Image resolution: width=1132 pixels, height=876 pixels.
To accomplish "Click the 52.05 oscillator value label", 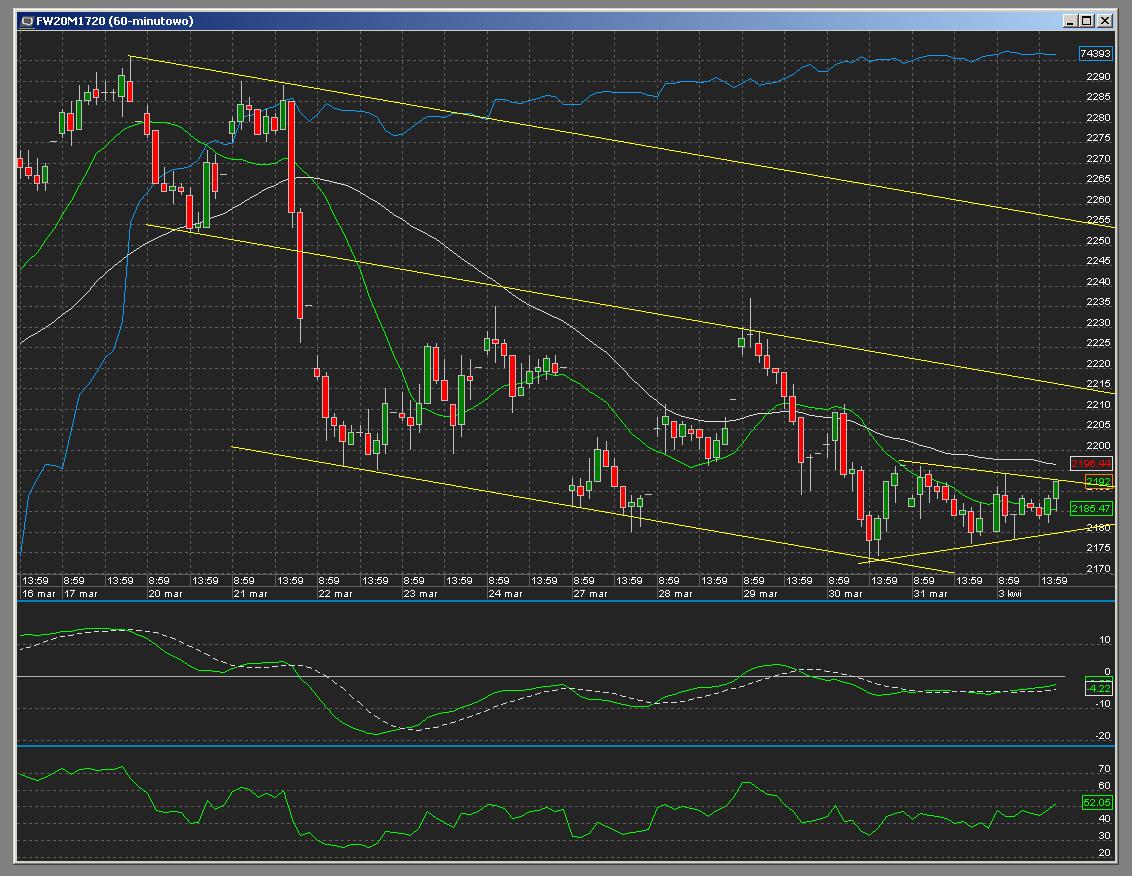I will coord(1097,802).
